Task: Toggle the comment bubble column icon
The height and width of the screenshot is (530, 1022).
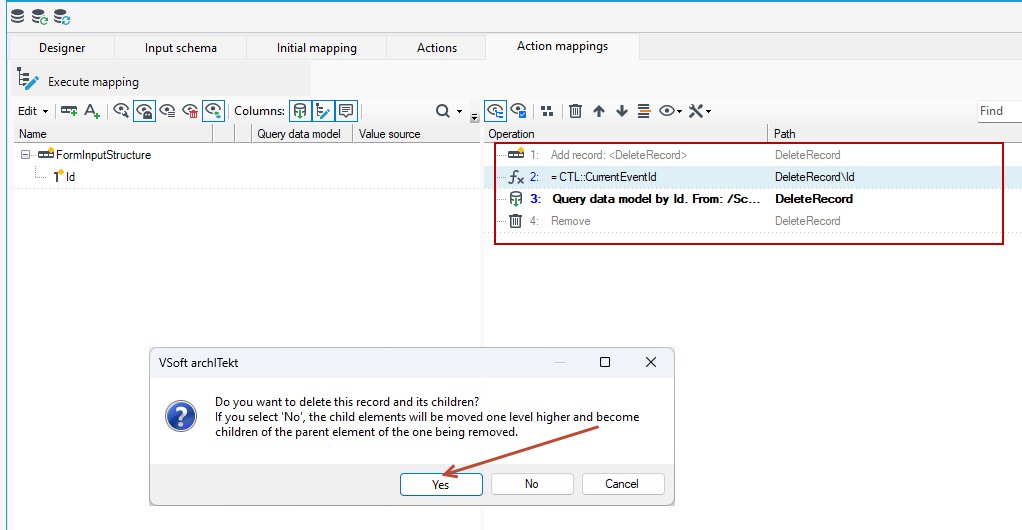Action: coord(346,111)
